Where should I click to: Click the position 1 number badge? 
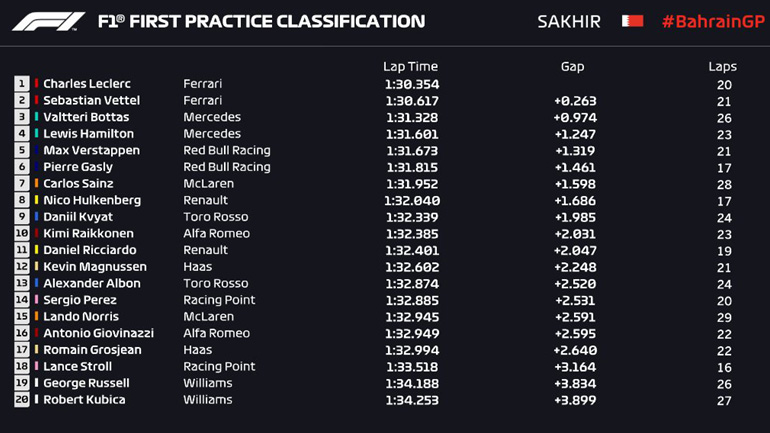21,84
